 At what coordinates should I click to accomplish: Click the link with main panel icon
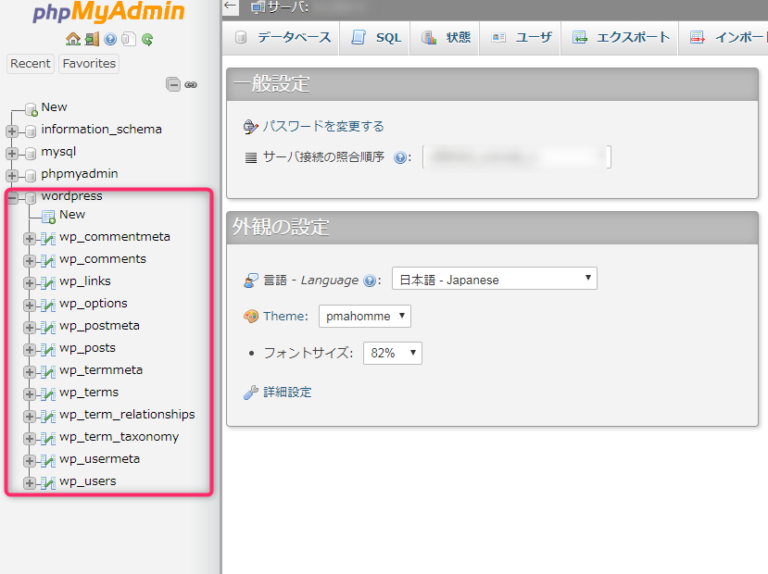(x=190, y=85)
